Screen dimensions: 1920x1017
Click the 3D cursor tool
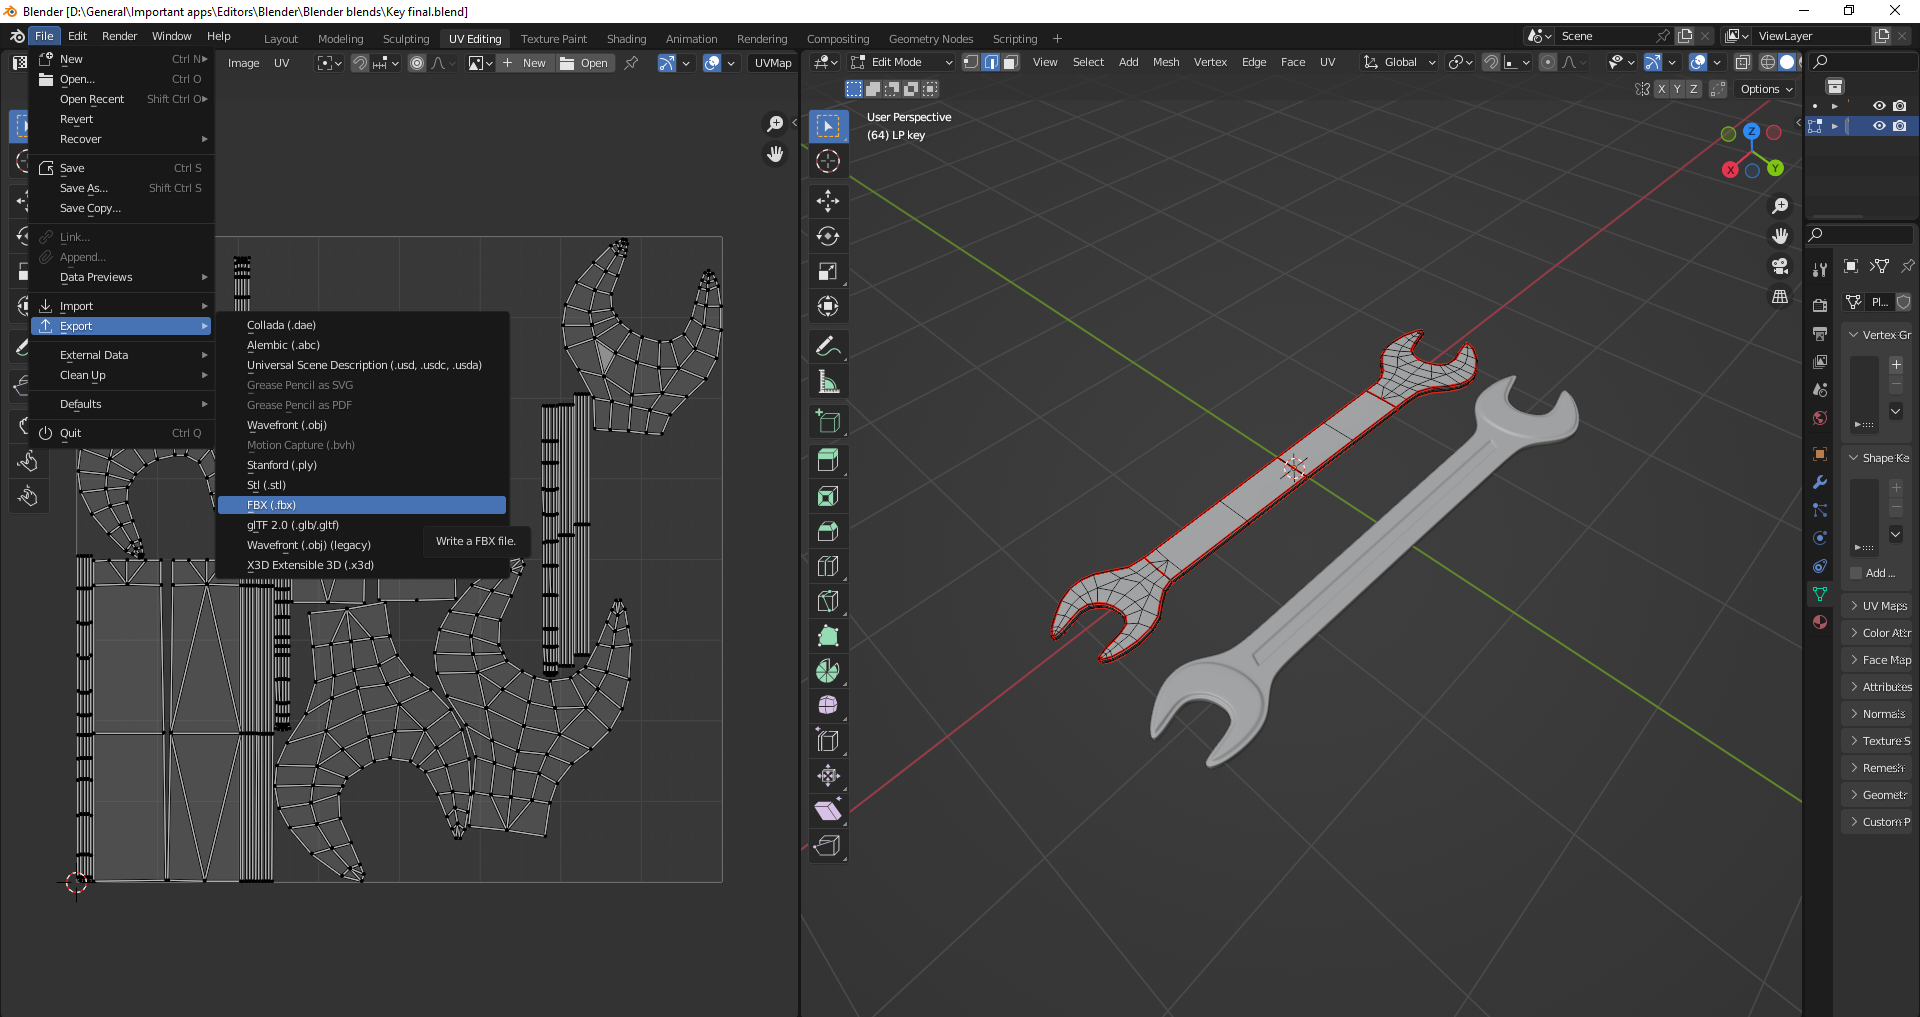(828, 161)
